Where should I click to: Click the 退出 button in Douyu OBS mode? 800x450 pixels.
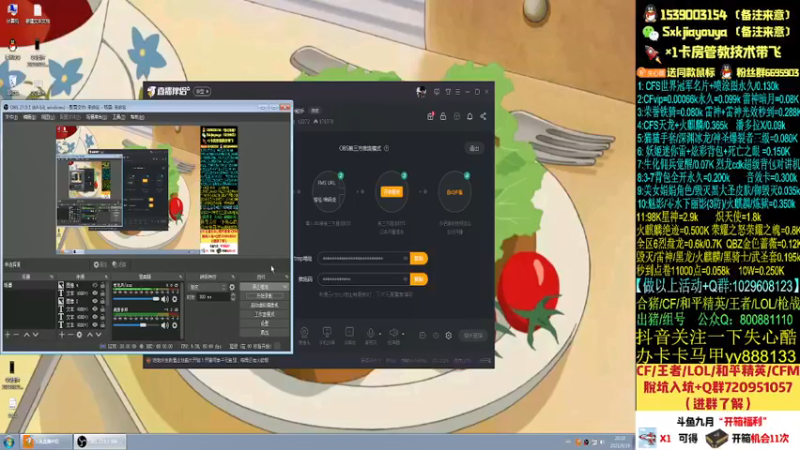click(x=474, y=148)
